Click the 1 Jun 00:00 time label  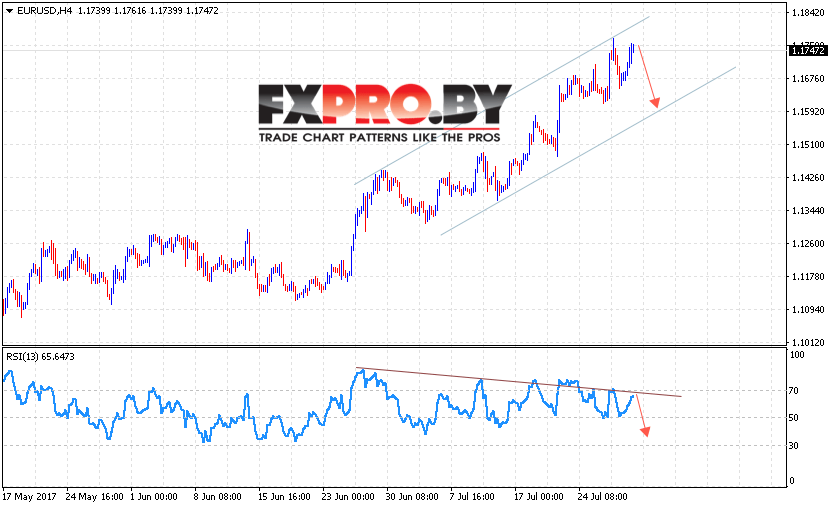(x=154, y=497)
